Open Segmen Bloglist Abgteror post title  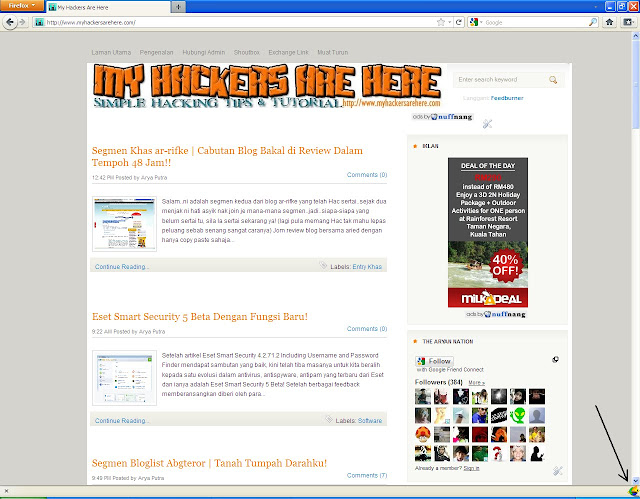point(209,463)
